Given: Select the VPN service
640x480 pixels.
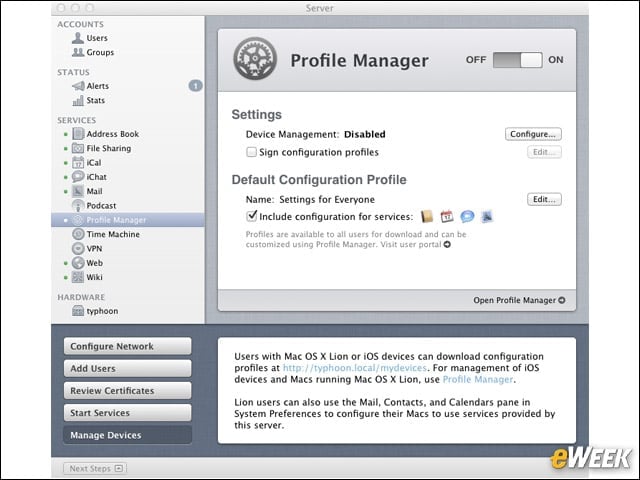Looking at the screenshot, I should pyautogui.click(x=87, y=249).
